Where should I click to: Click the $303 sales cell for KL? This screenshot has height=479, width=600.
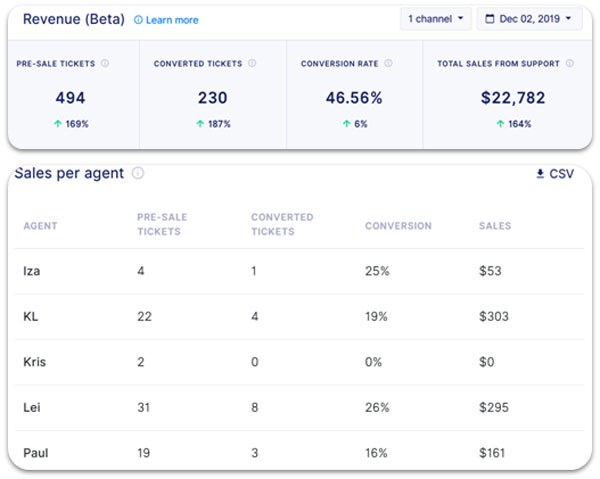coord(494,316)
